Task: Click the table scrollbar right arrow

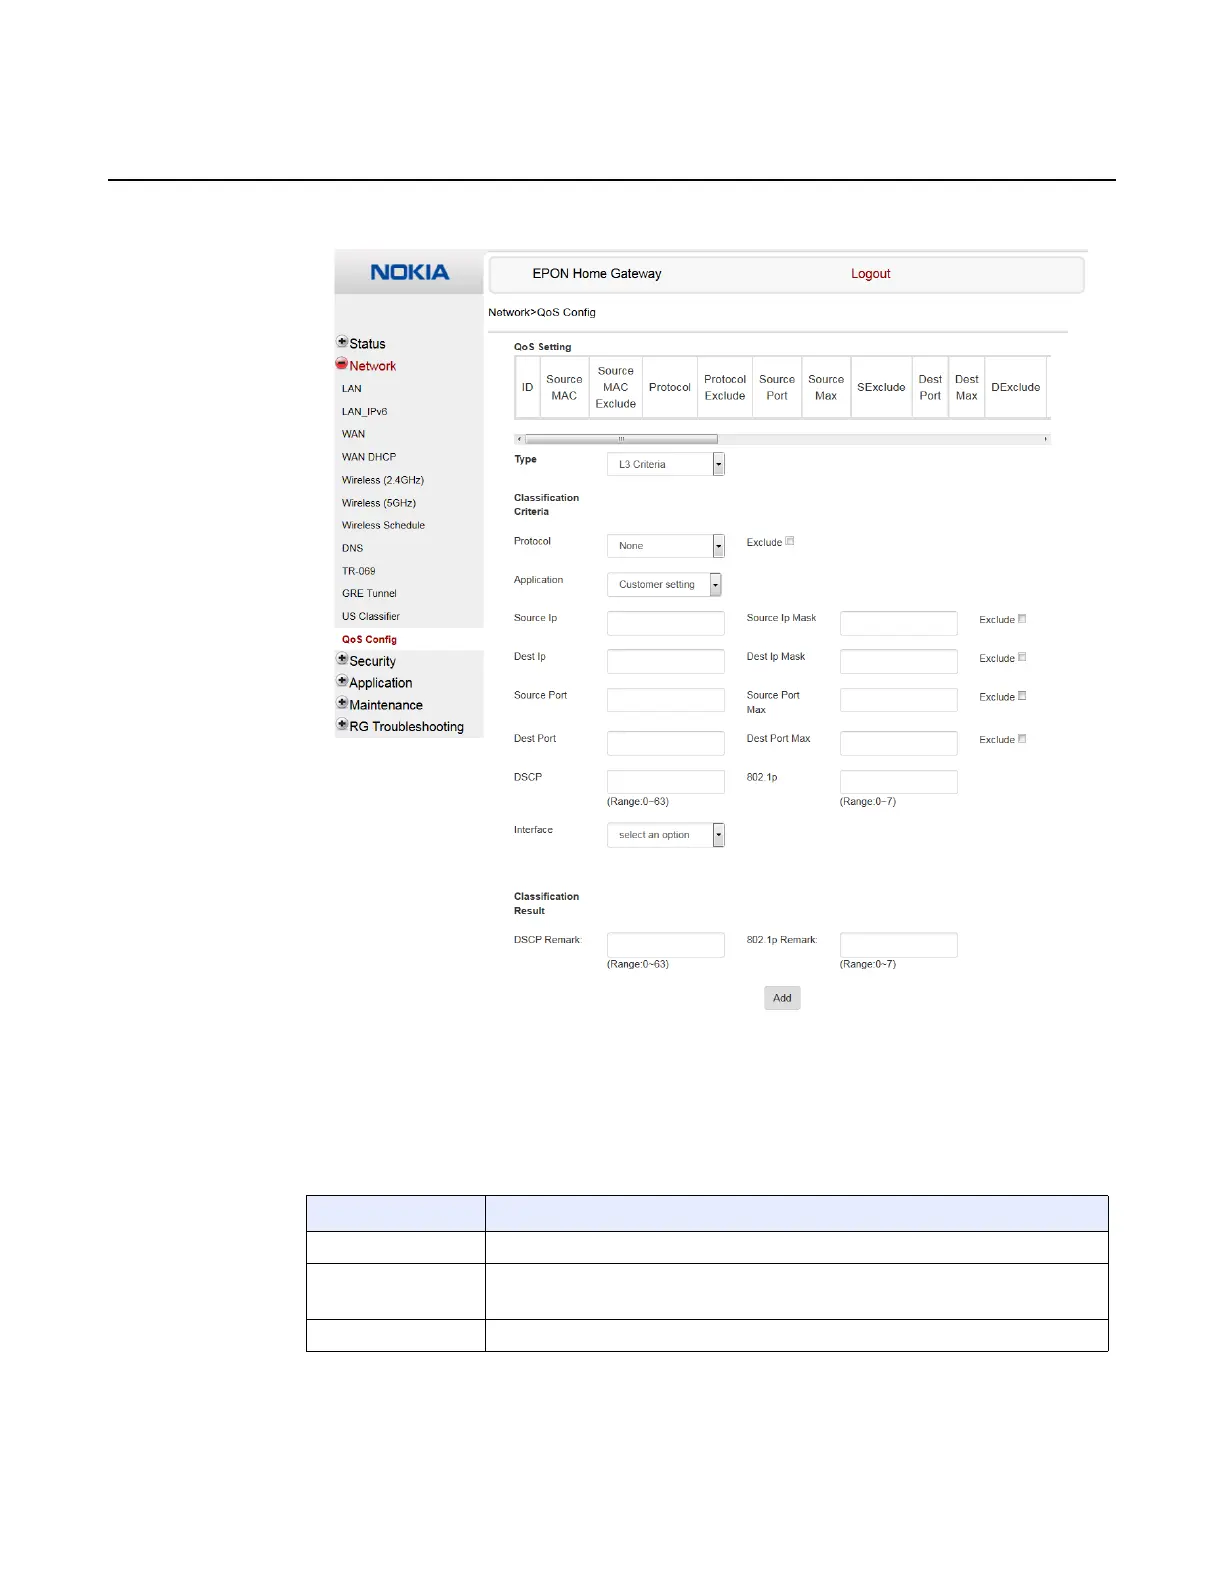Action: [1045, 439]
